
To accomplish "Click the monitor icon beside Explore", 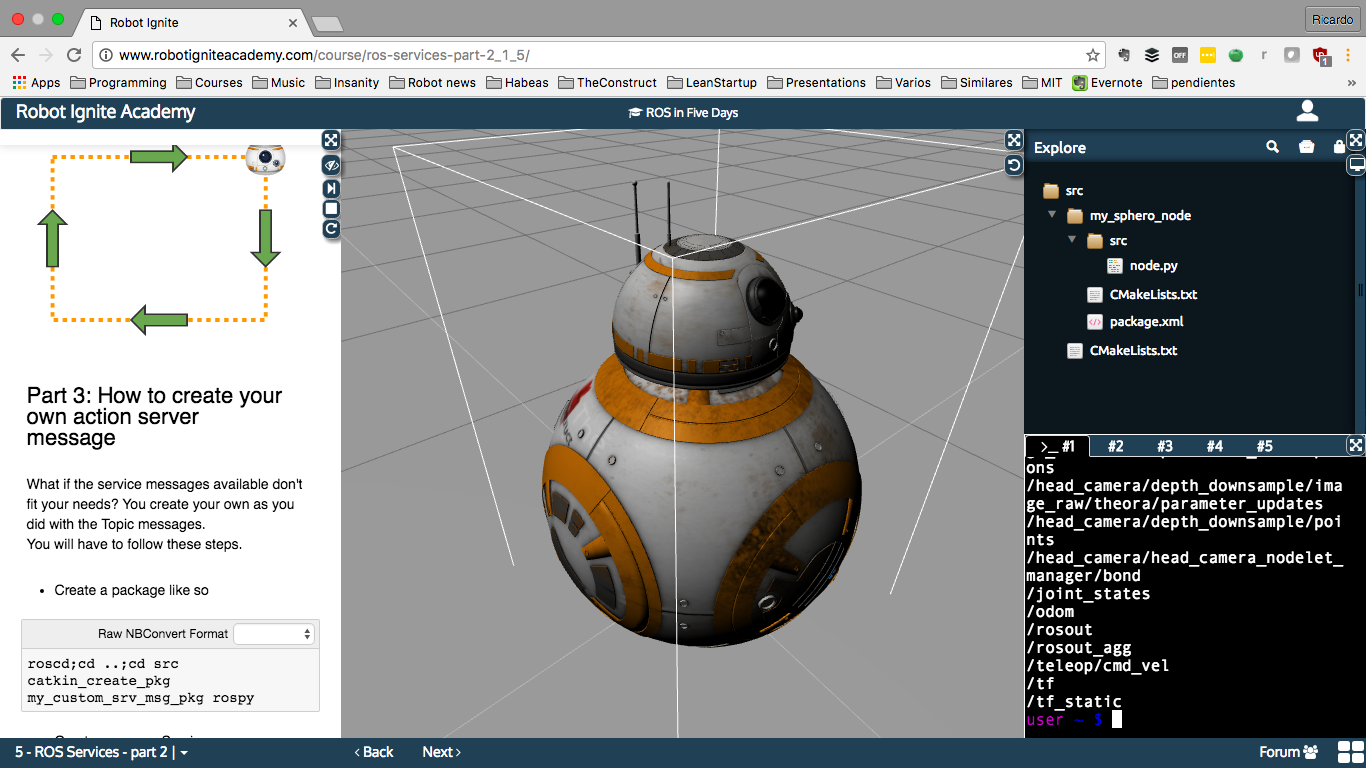I will click(x=1356, y=165).
